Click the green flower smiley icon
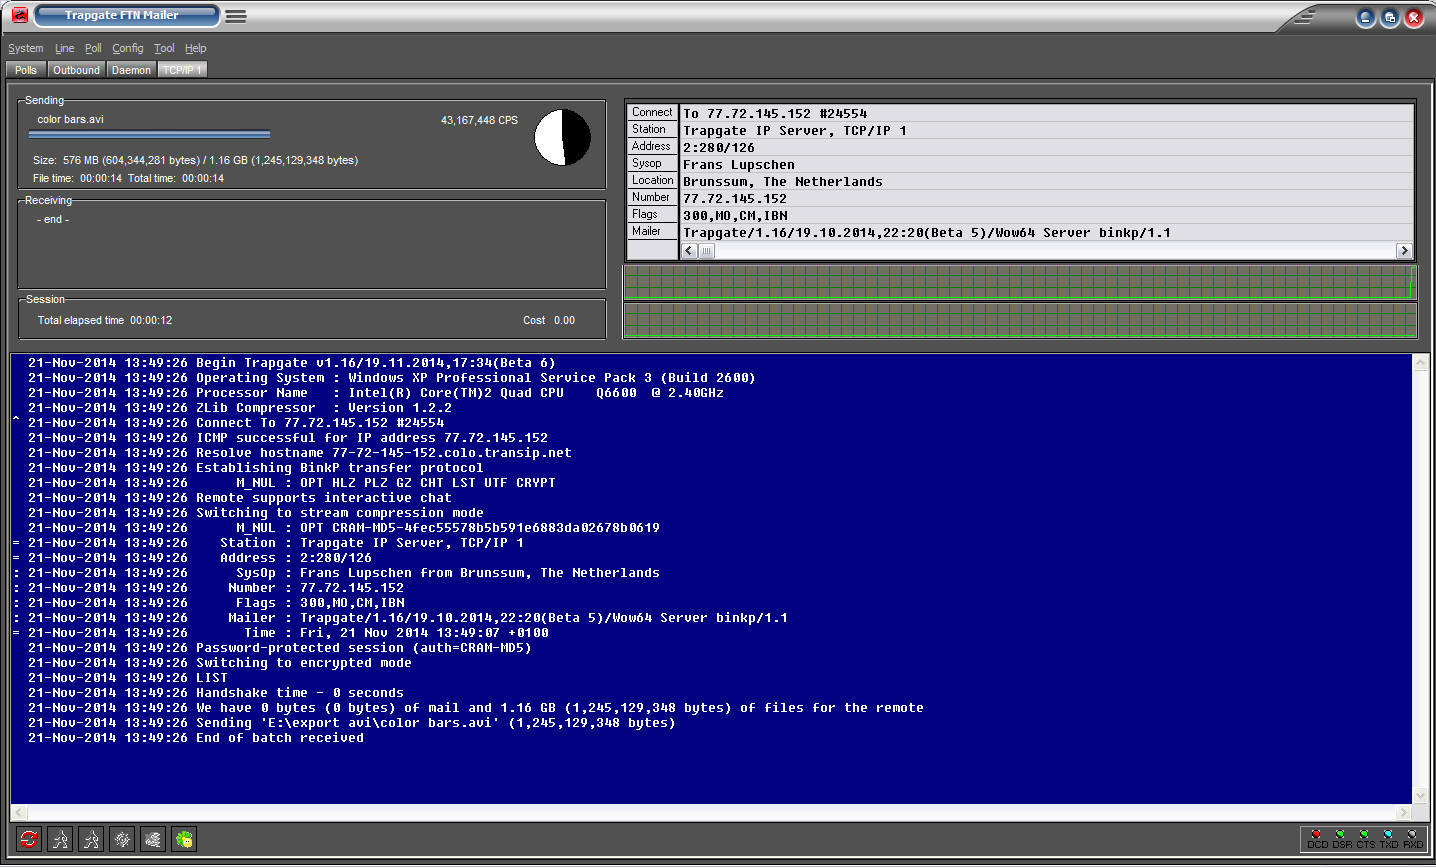Viewport: 1436px width, 868px height. tap(184, 839)
